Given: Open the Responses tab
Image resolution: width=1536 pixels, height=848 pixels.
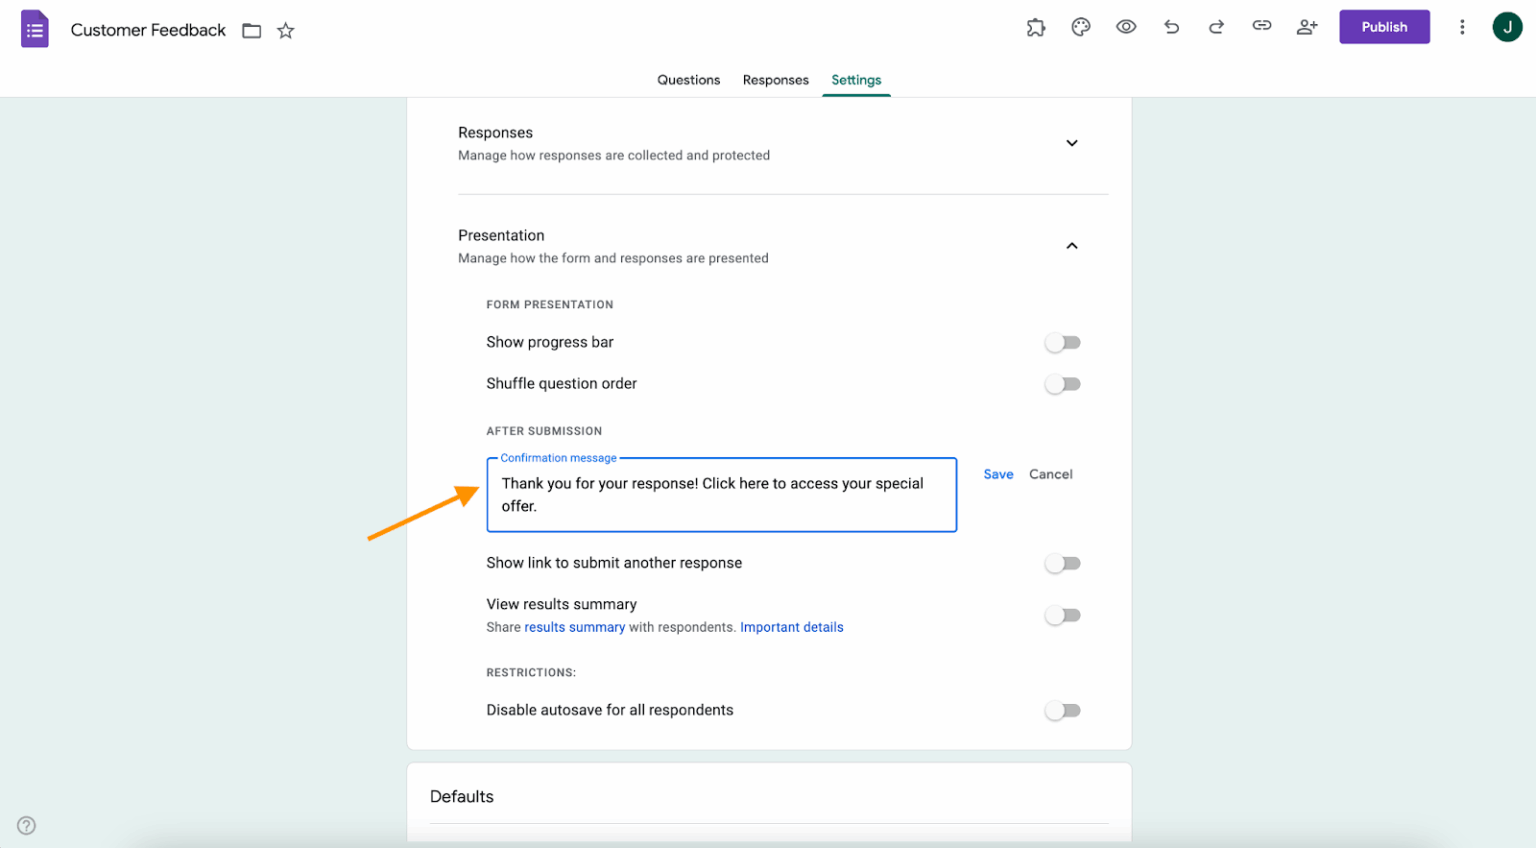Looking at the screenshot, I should [775, 80].
